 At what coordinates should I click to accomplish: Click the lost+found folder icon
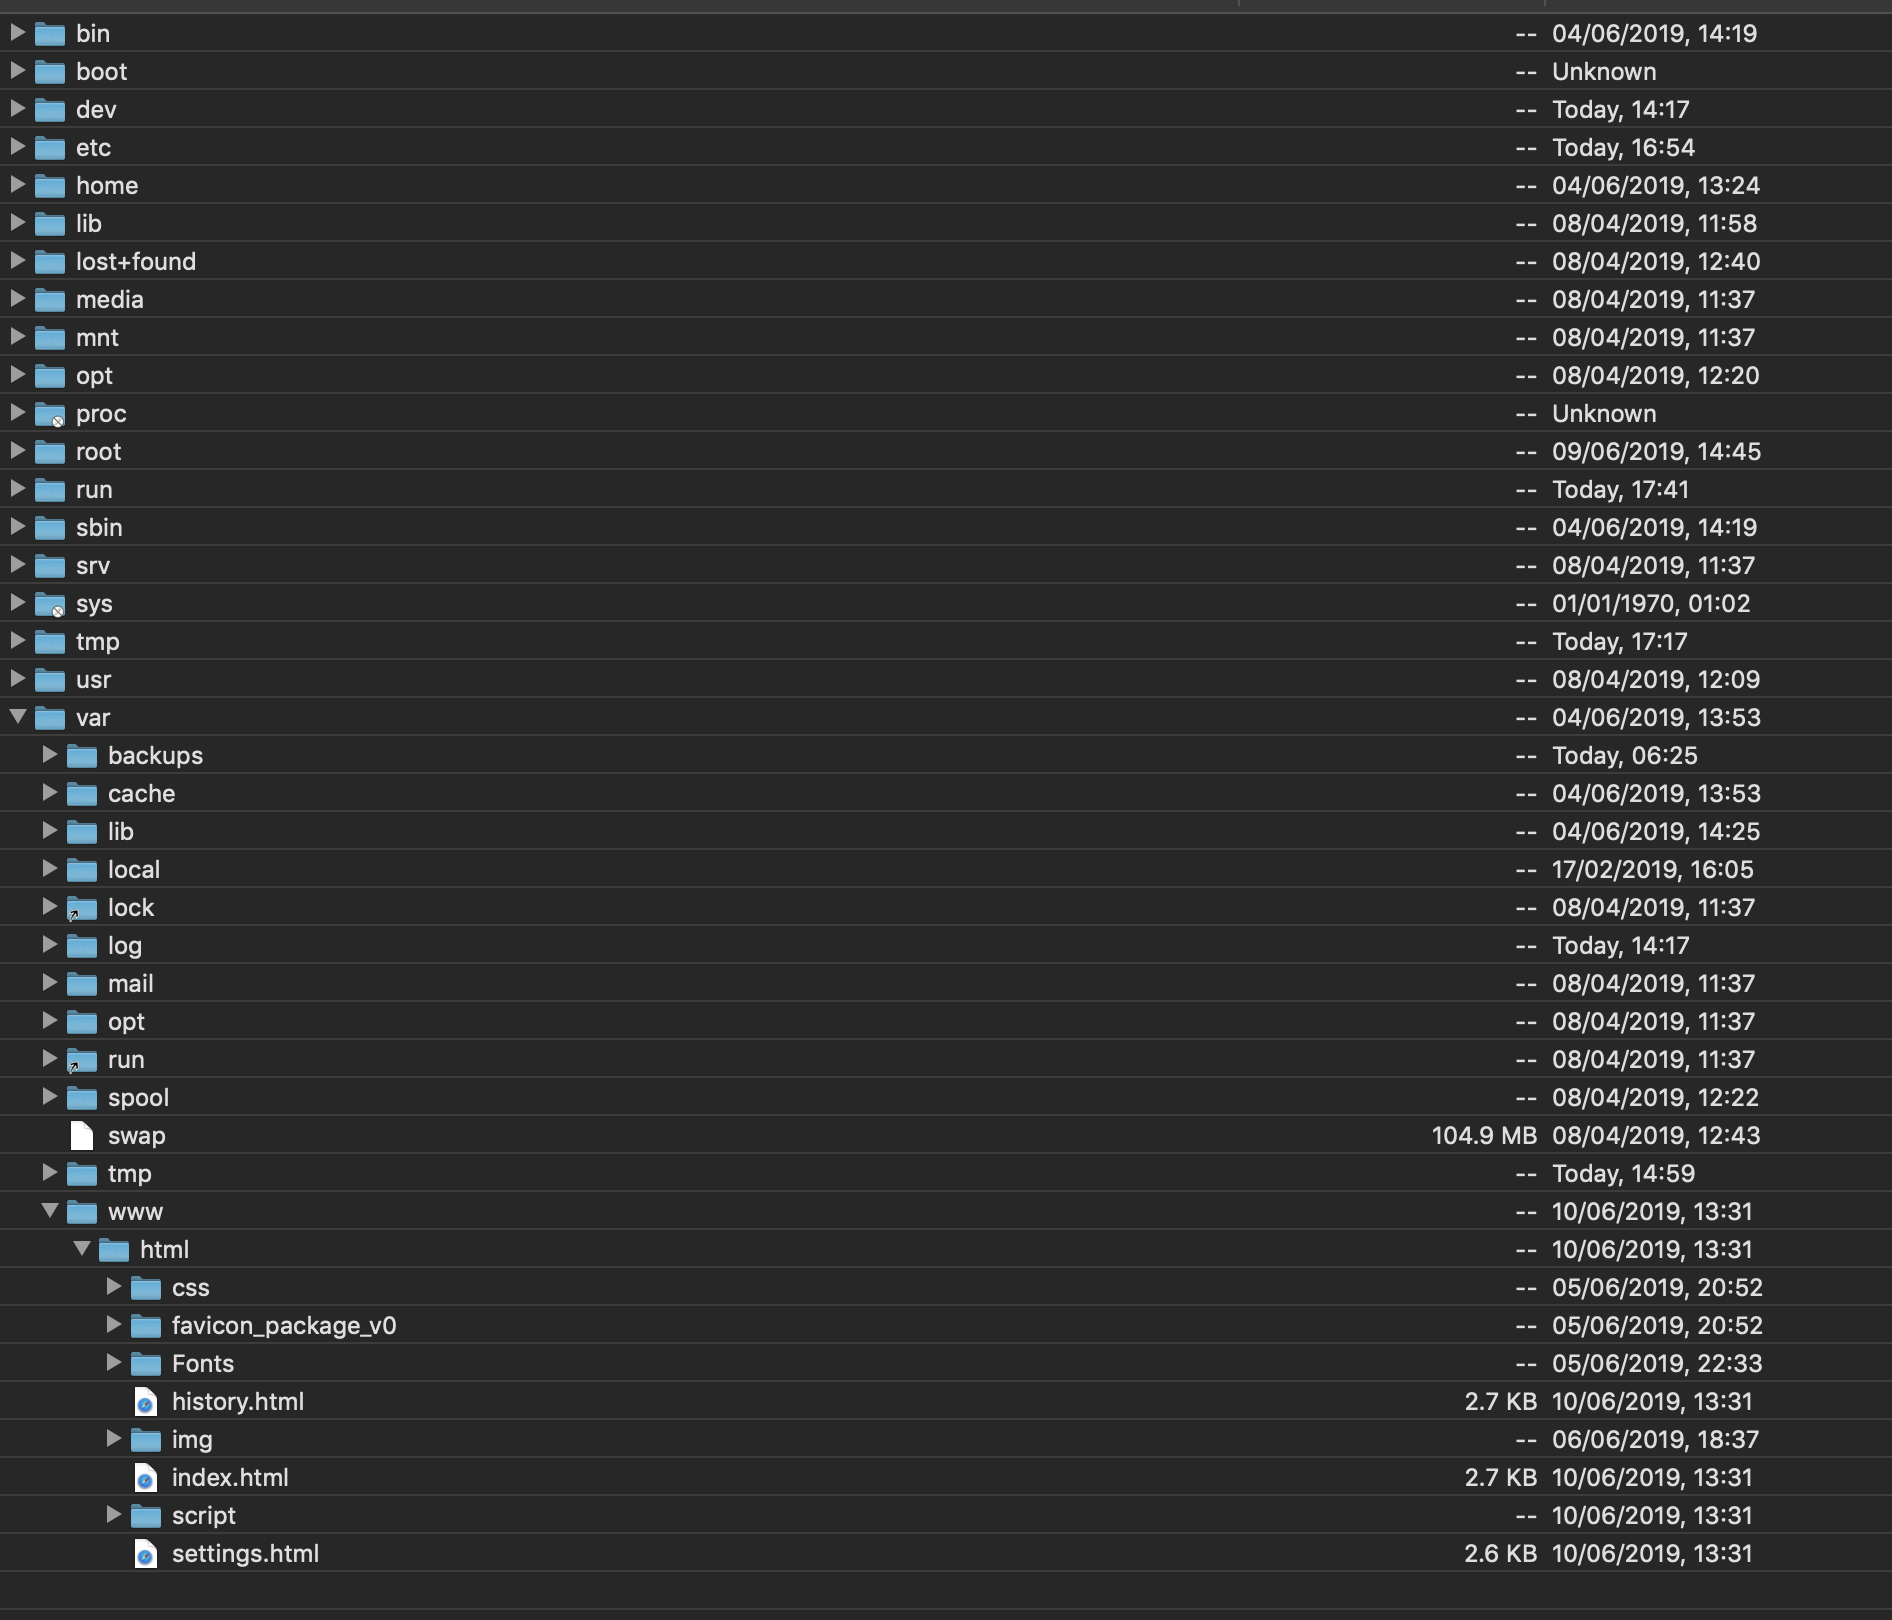(x=50, y=262)
